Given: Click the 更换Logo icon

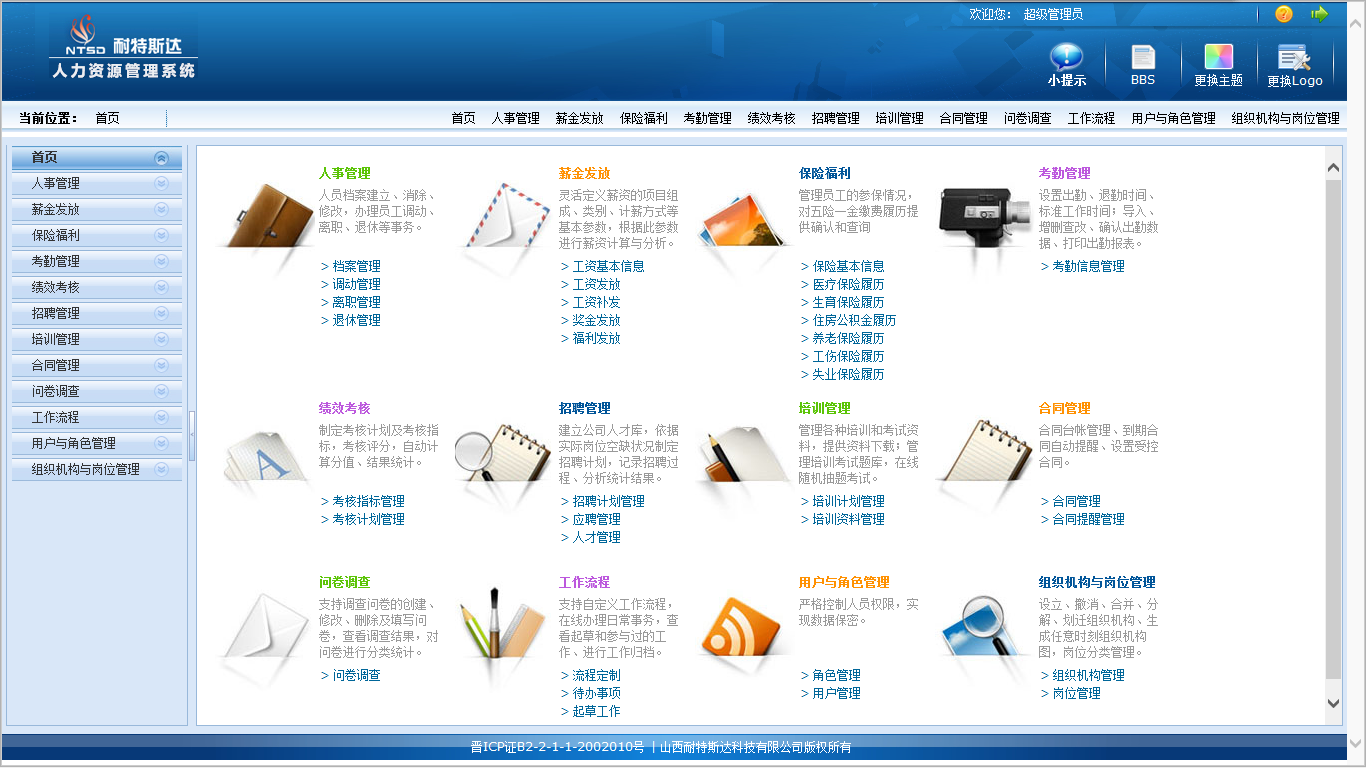Looking at the screenshot, I should point(1294,58).
